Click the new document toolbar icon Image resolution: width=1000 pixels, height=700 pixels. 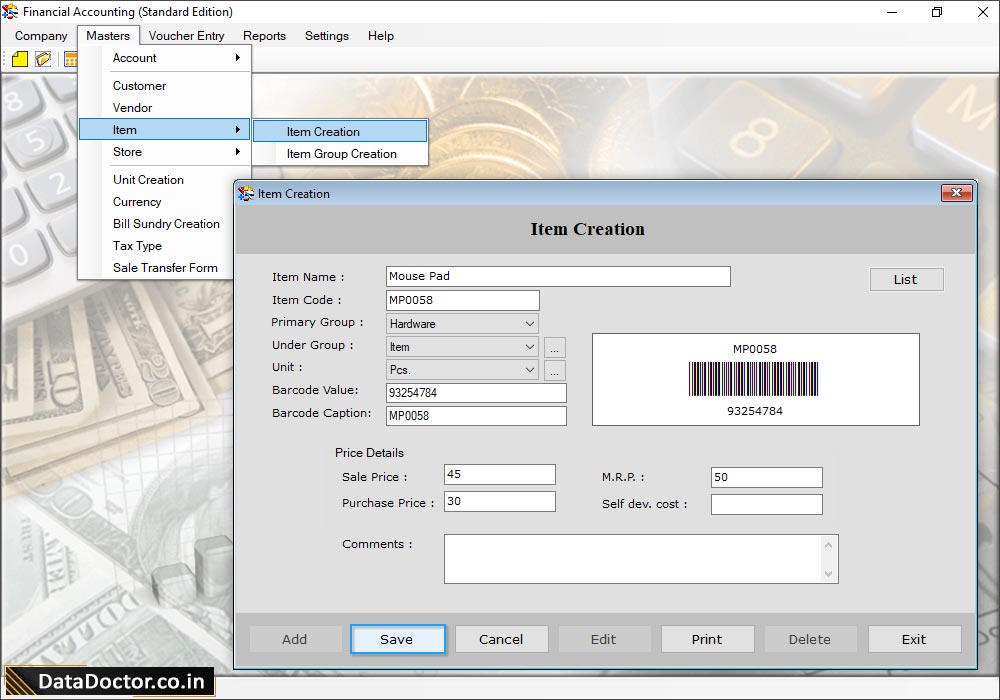[18, 59]
